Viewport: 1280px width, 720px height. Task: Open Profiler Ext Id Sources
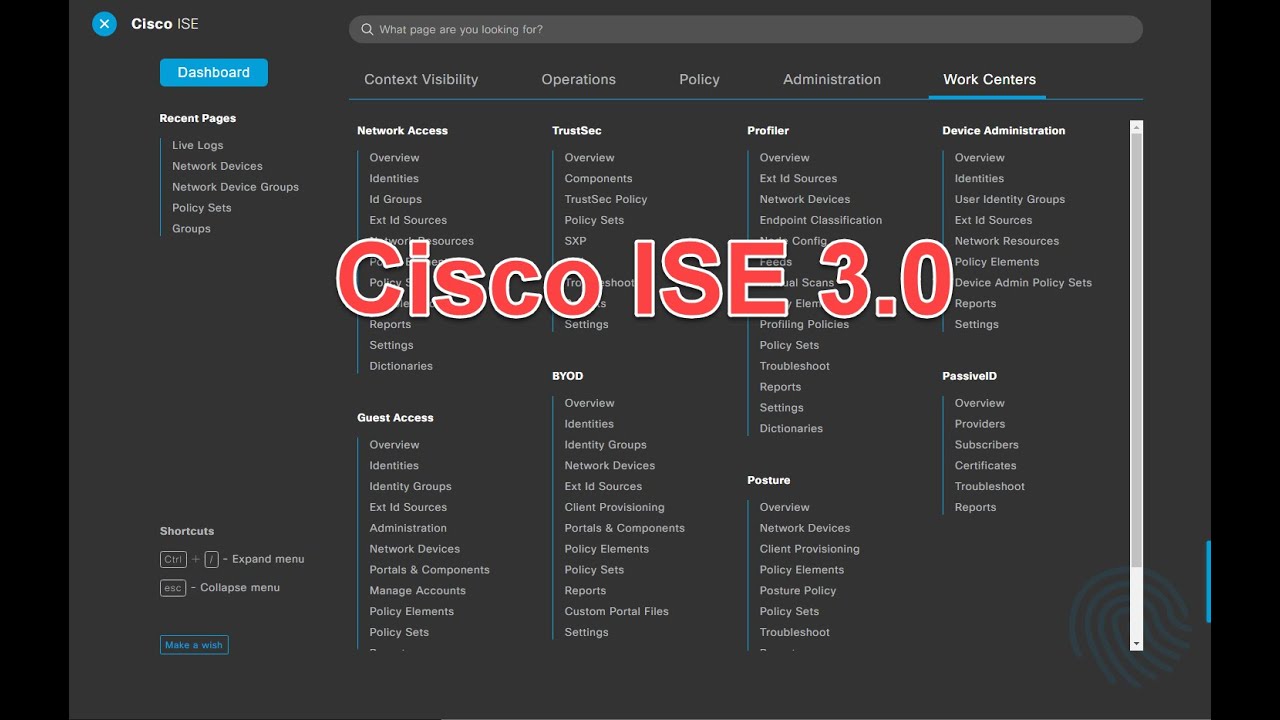point(798,179)
